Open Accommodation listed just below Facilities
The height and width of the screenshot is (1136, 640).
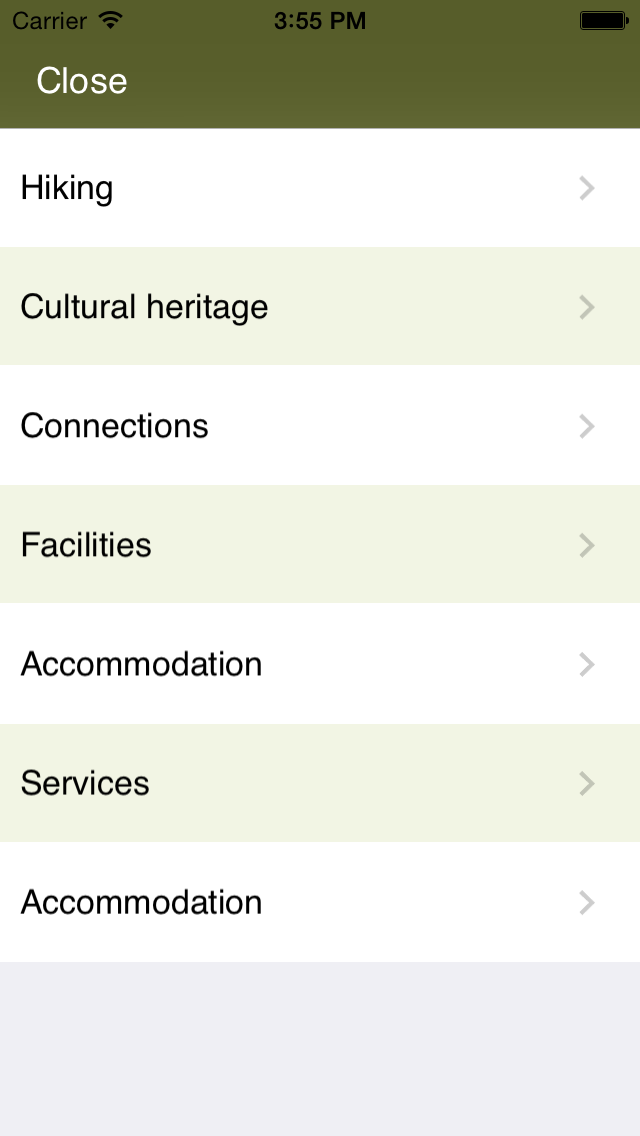pyautogui.click(x=141, y=664)
